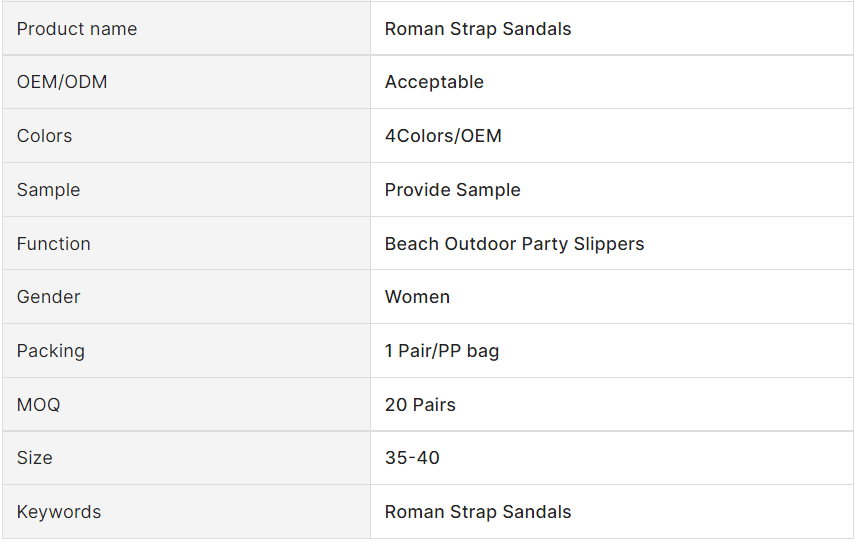Click the Women value cell
857x542 pixels.
[417, 297]
